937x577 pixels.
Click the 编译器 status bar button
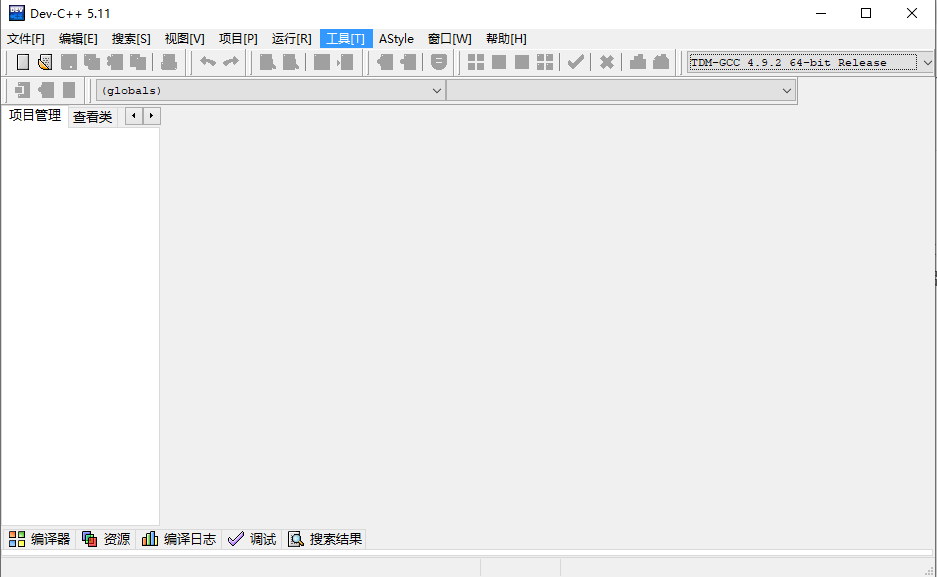38,539
